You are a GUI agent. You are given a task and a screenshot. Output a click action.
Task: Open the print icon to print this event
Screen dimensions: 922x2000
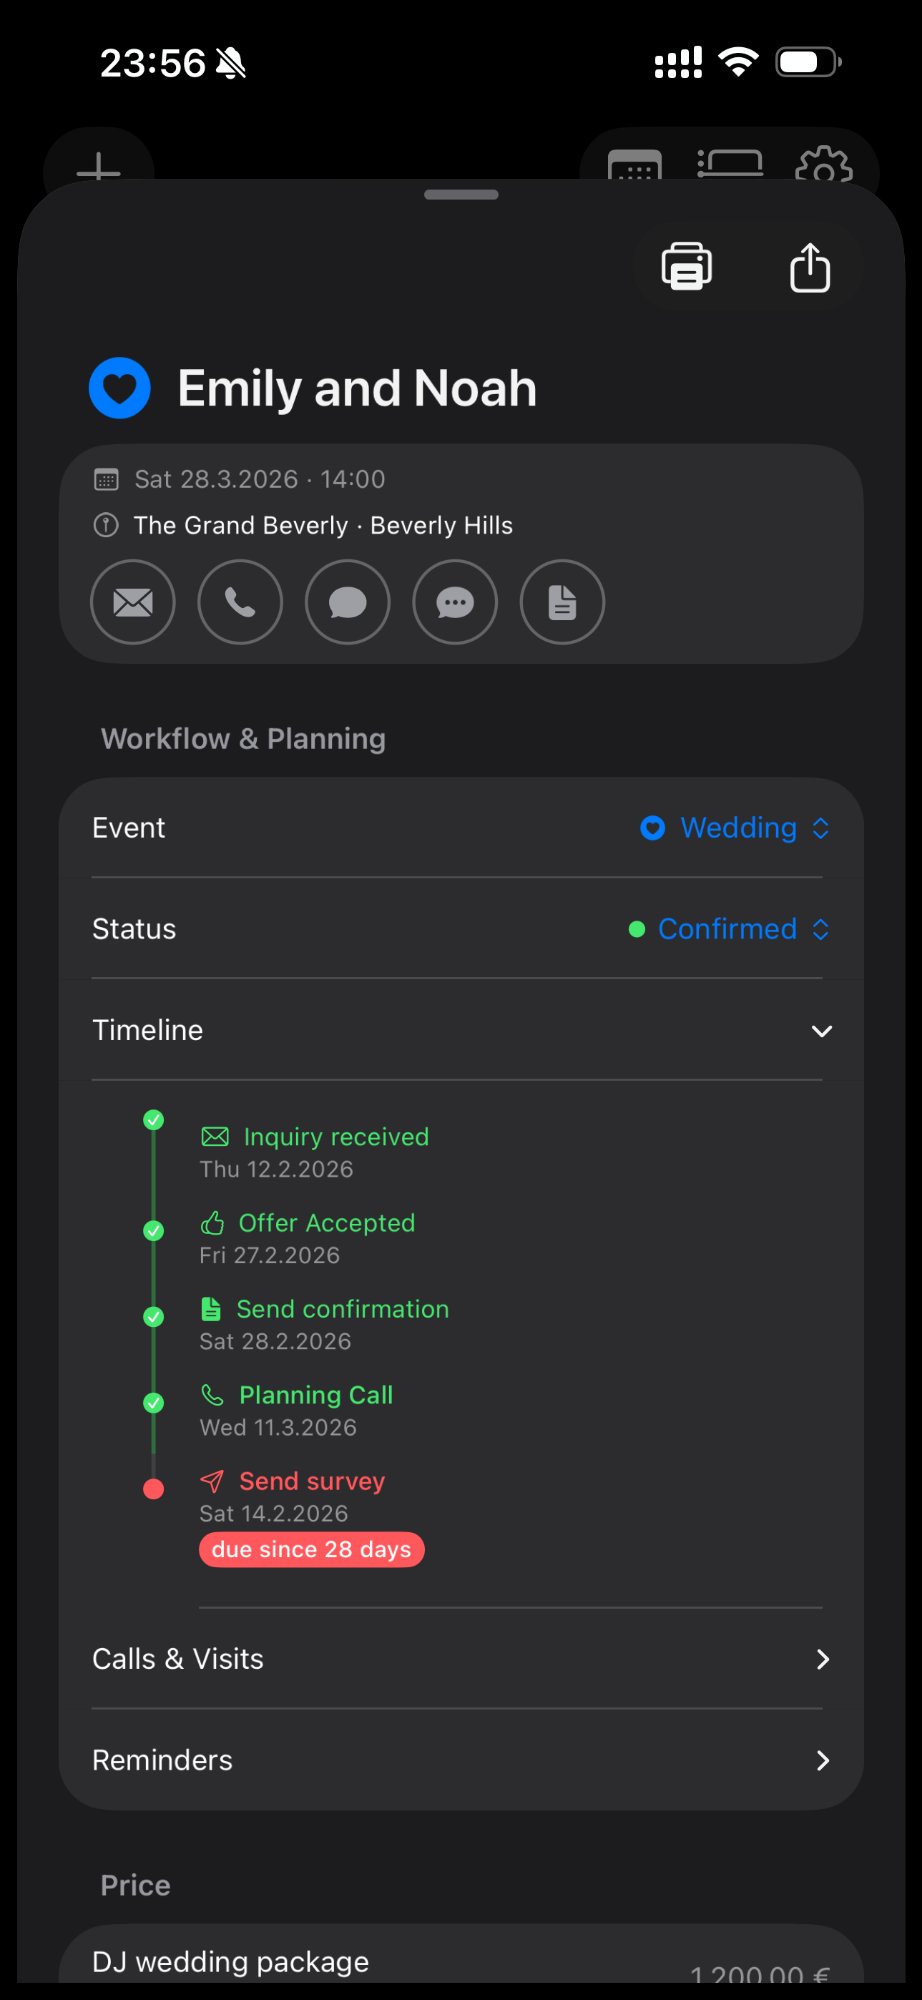coord(685,266)
